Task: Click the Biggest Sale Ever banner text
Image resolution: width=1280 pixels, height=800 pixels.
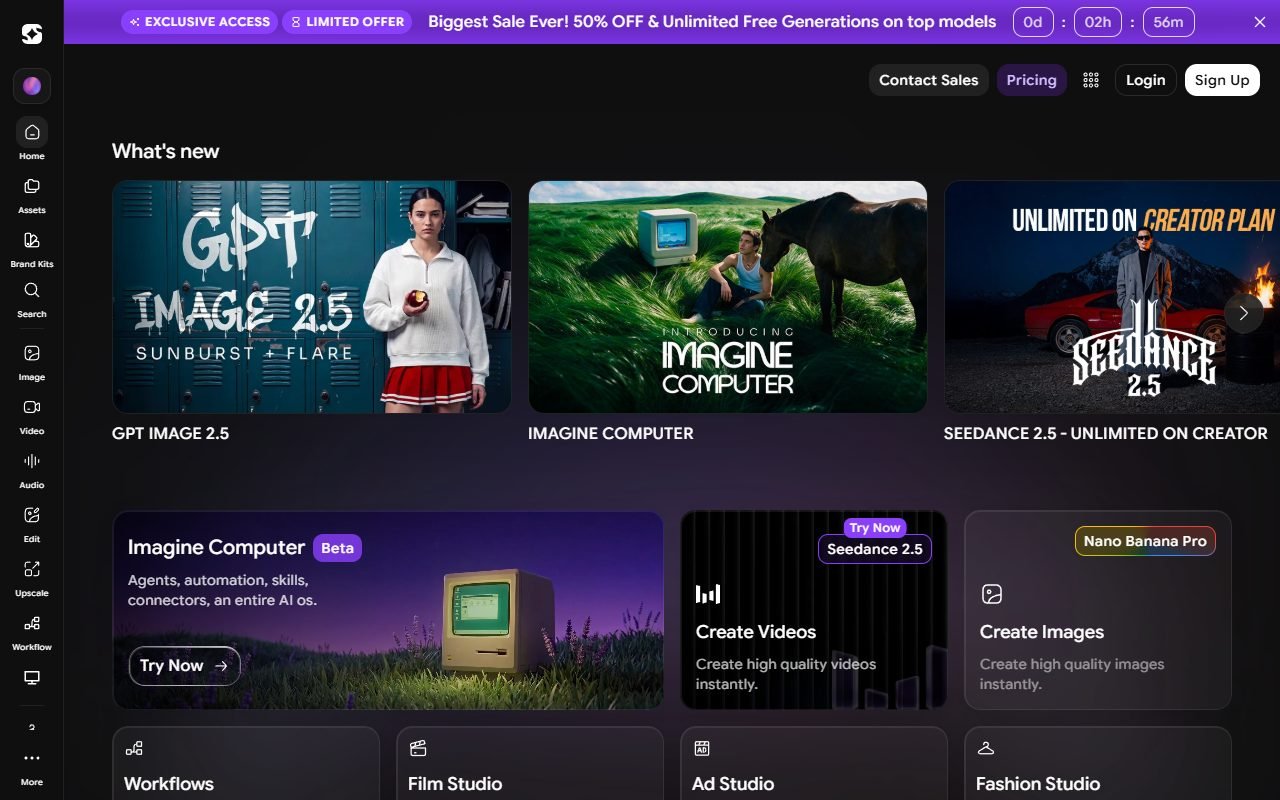Action: click(x=712, y=21)
